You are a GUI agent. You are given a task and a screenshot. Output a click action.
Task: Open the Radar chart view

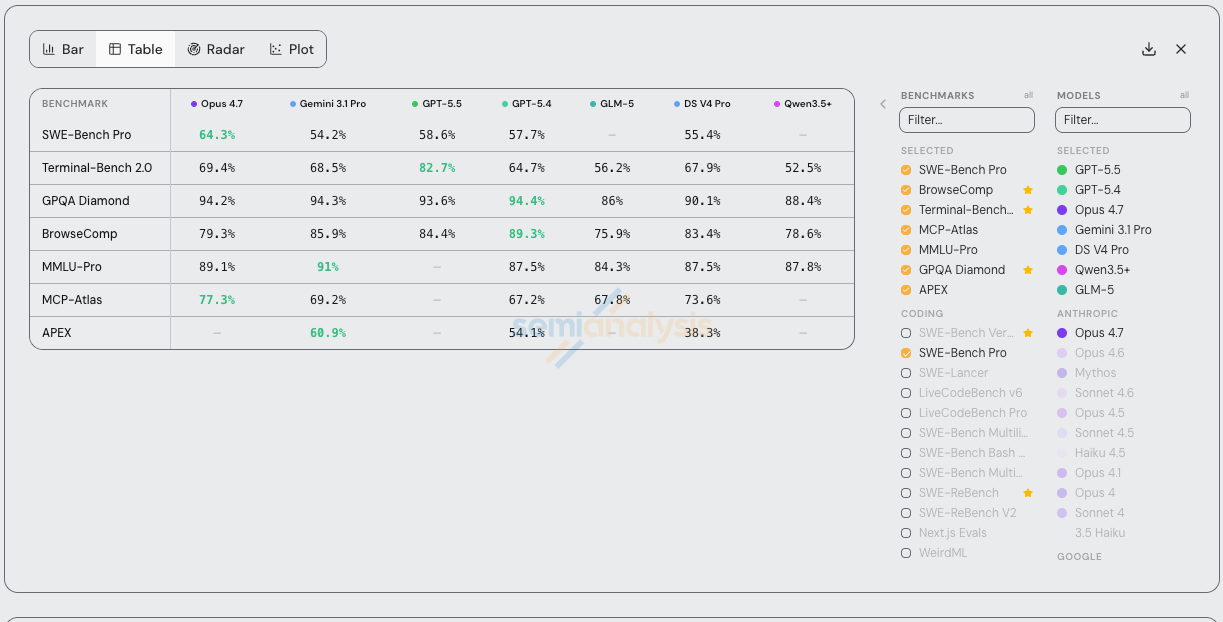click(216, 49)
